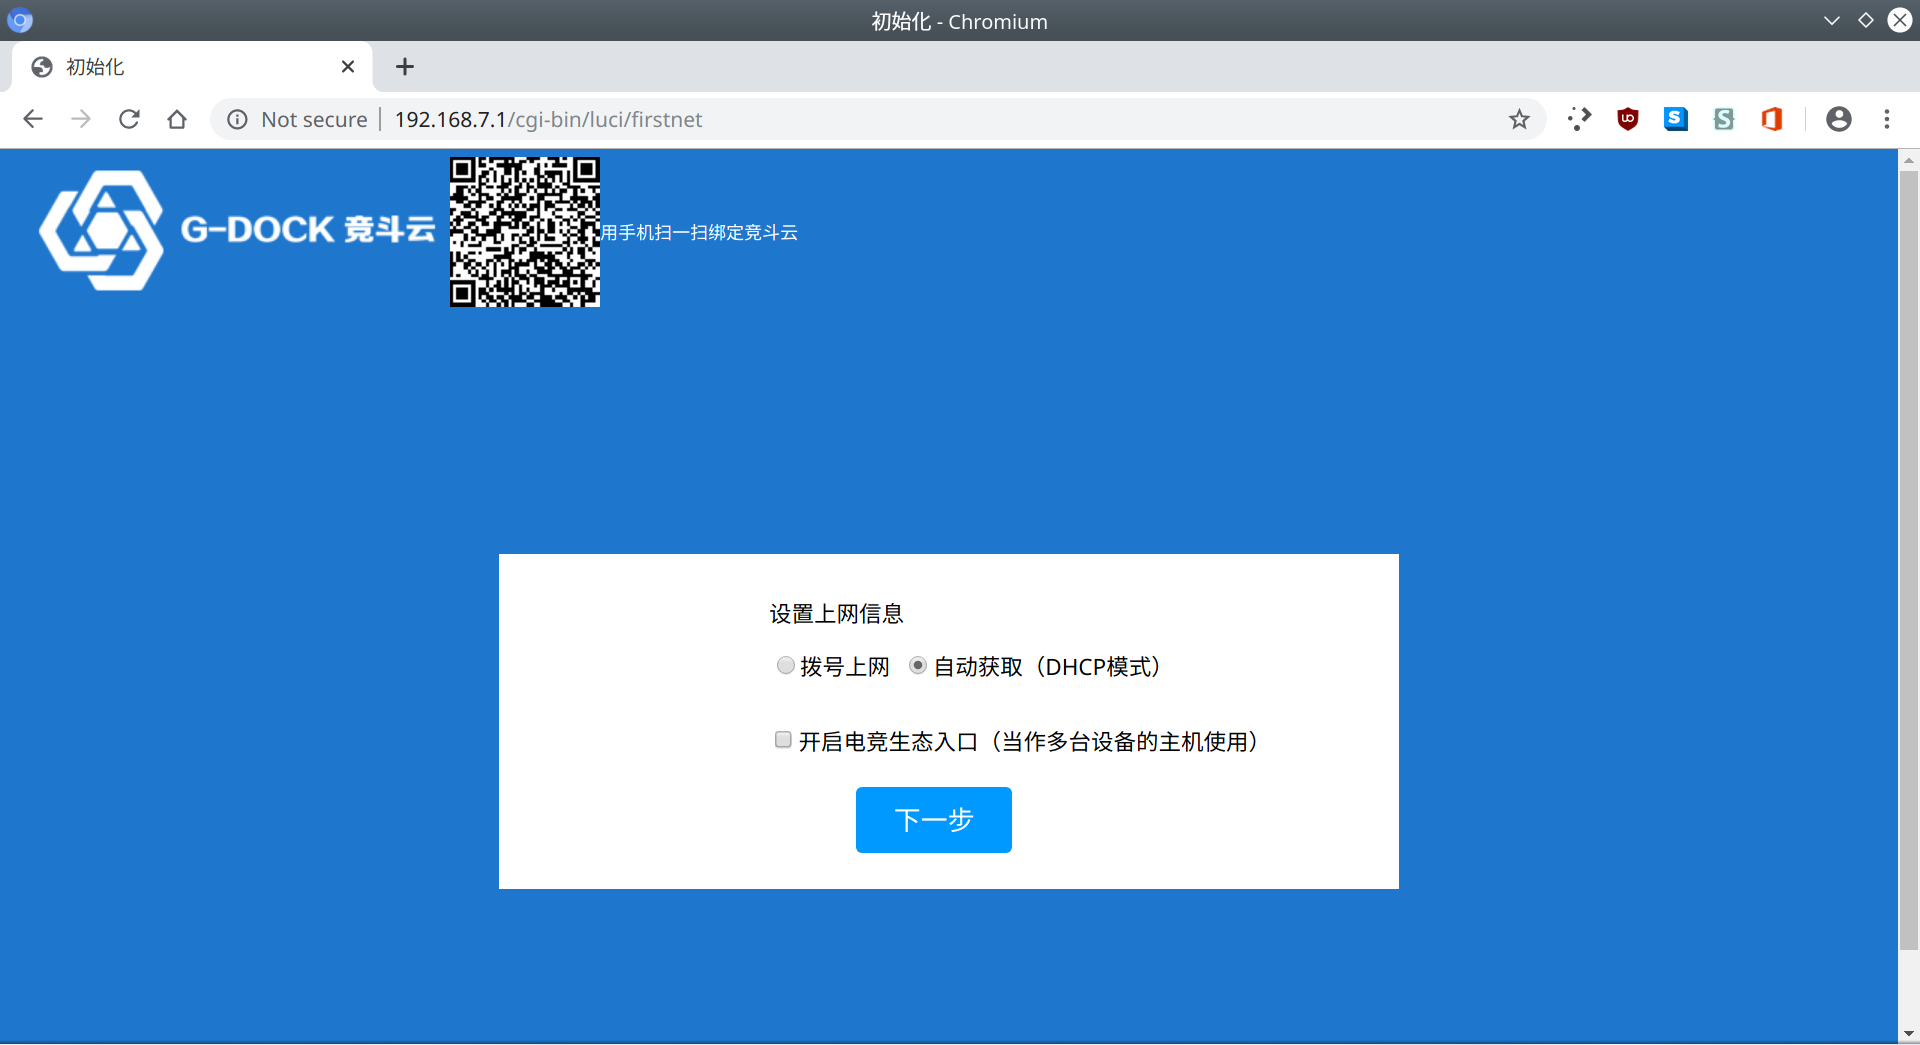The width and height of the screenshot is (1920, 1045).
Task: Click the page vertical scrollbar down arrow
Action: tap(1908, 1033)
